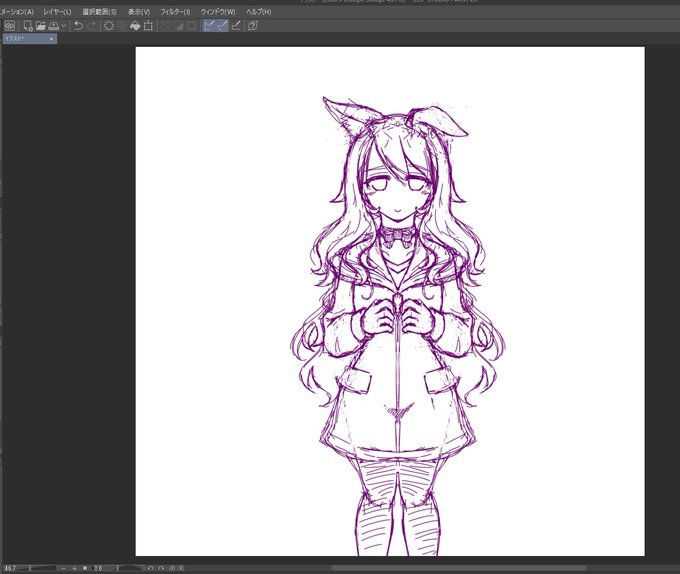The width and height of the screenshot is (680, 574).
Task: Open the 選択範囲(S) menu
Action: point(99,12)
